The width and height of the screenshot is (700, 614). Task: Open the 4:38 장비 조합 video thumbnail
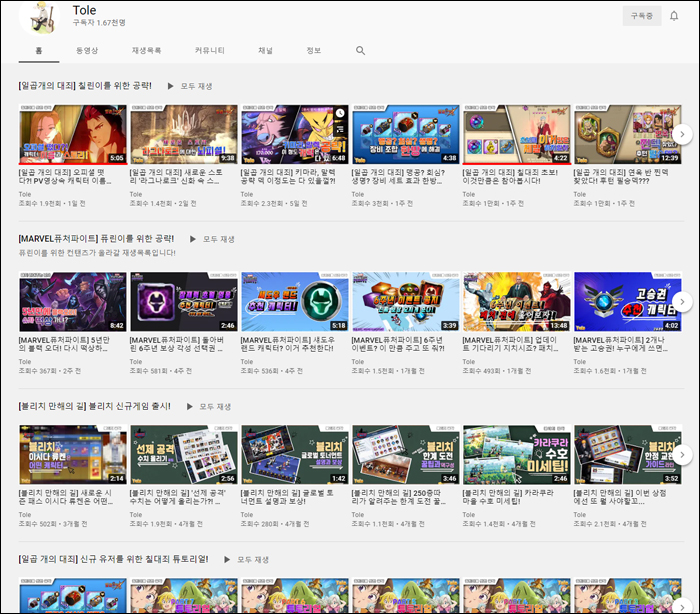406,134
